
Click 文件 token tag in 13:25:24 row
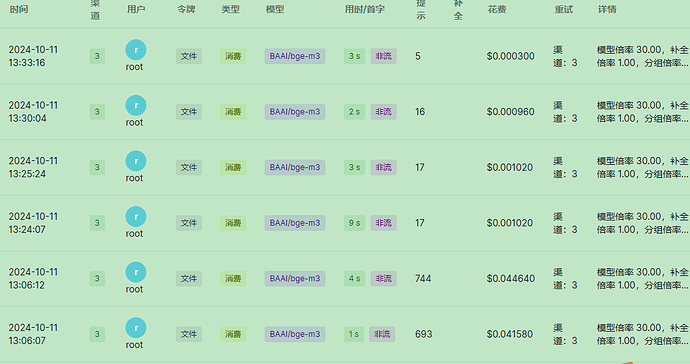click(x=189, y=167)
